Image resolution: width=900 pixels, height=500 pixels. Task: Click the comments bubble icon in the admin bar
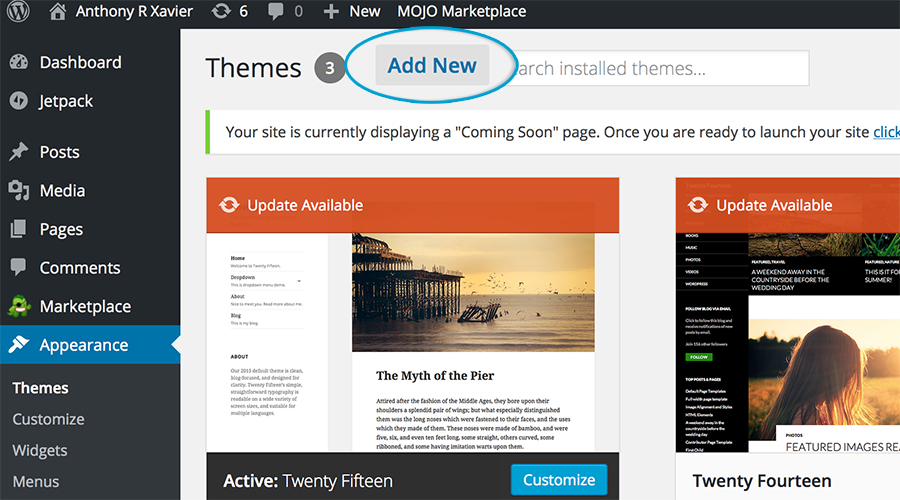point(276,11)
